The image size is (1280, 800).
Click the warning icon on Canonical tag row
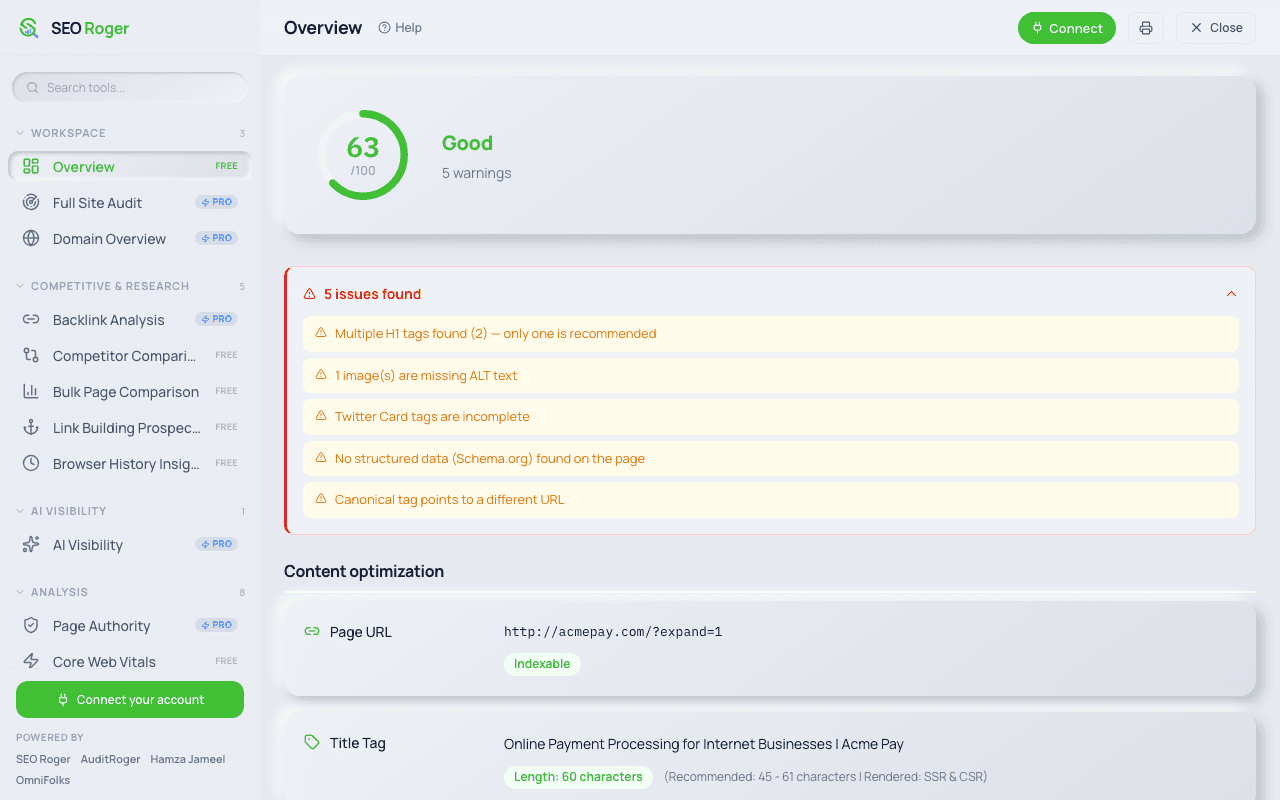[x=321, y=499]
